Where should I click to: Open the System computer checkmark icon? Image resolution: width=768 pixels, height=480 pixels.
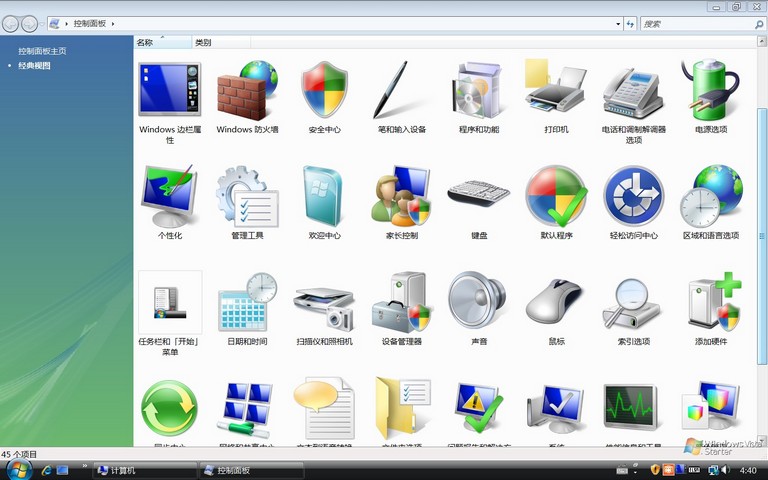point(555,408)
